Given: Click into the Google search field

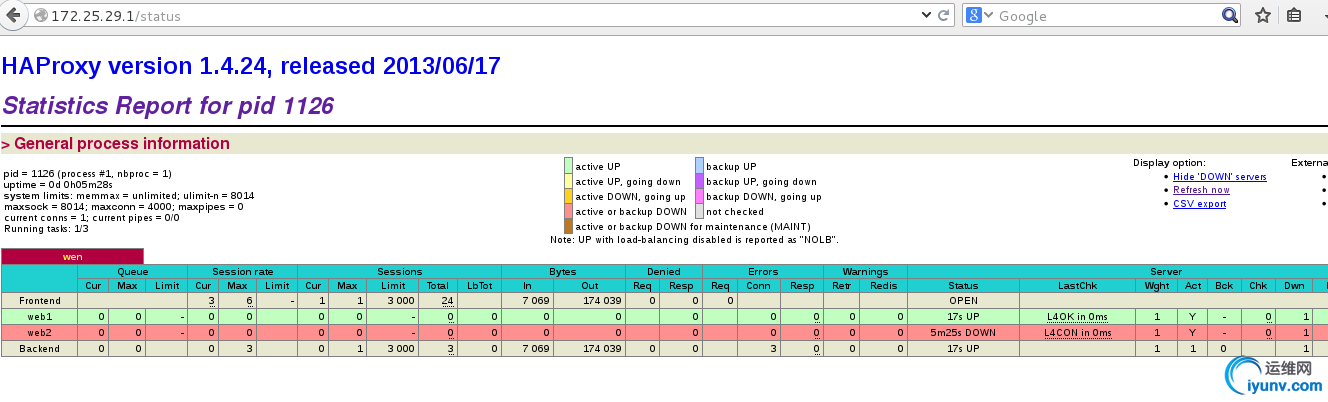Looking at the screenshot, I should (1107, 16).
